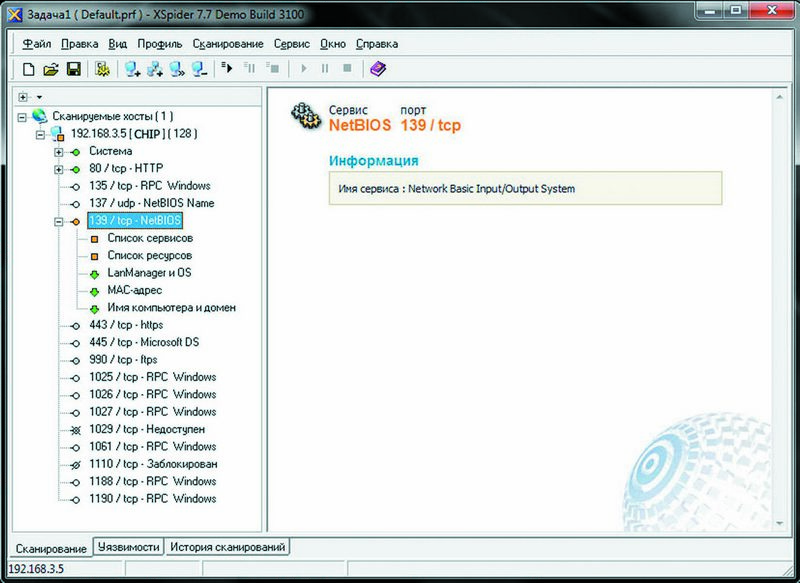The width and height of the screenshot is (800, 583).
Task: Save the task with the floppy disk icon
Action: (74, 69)
